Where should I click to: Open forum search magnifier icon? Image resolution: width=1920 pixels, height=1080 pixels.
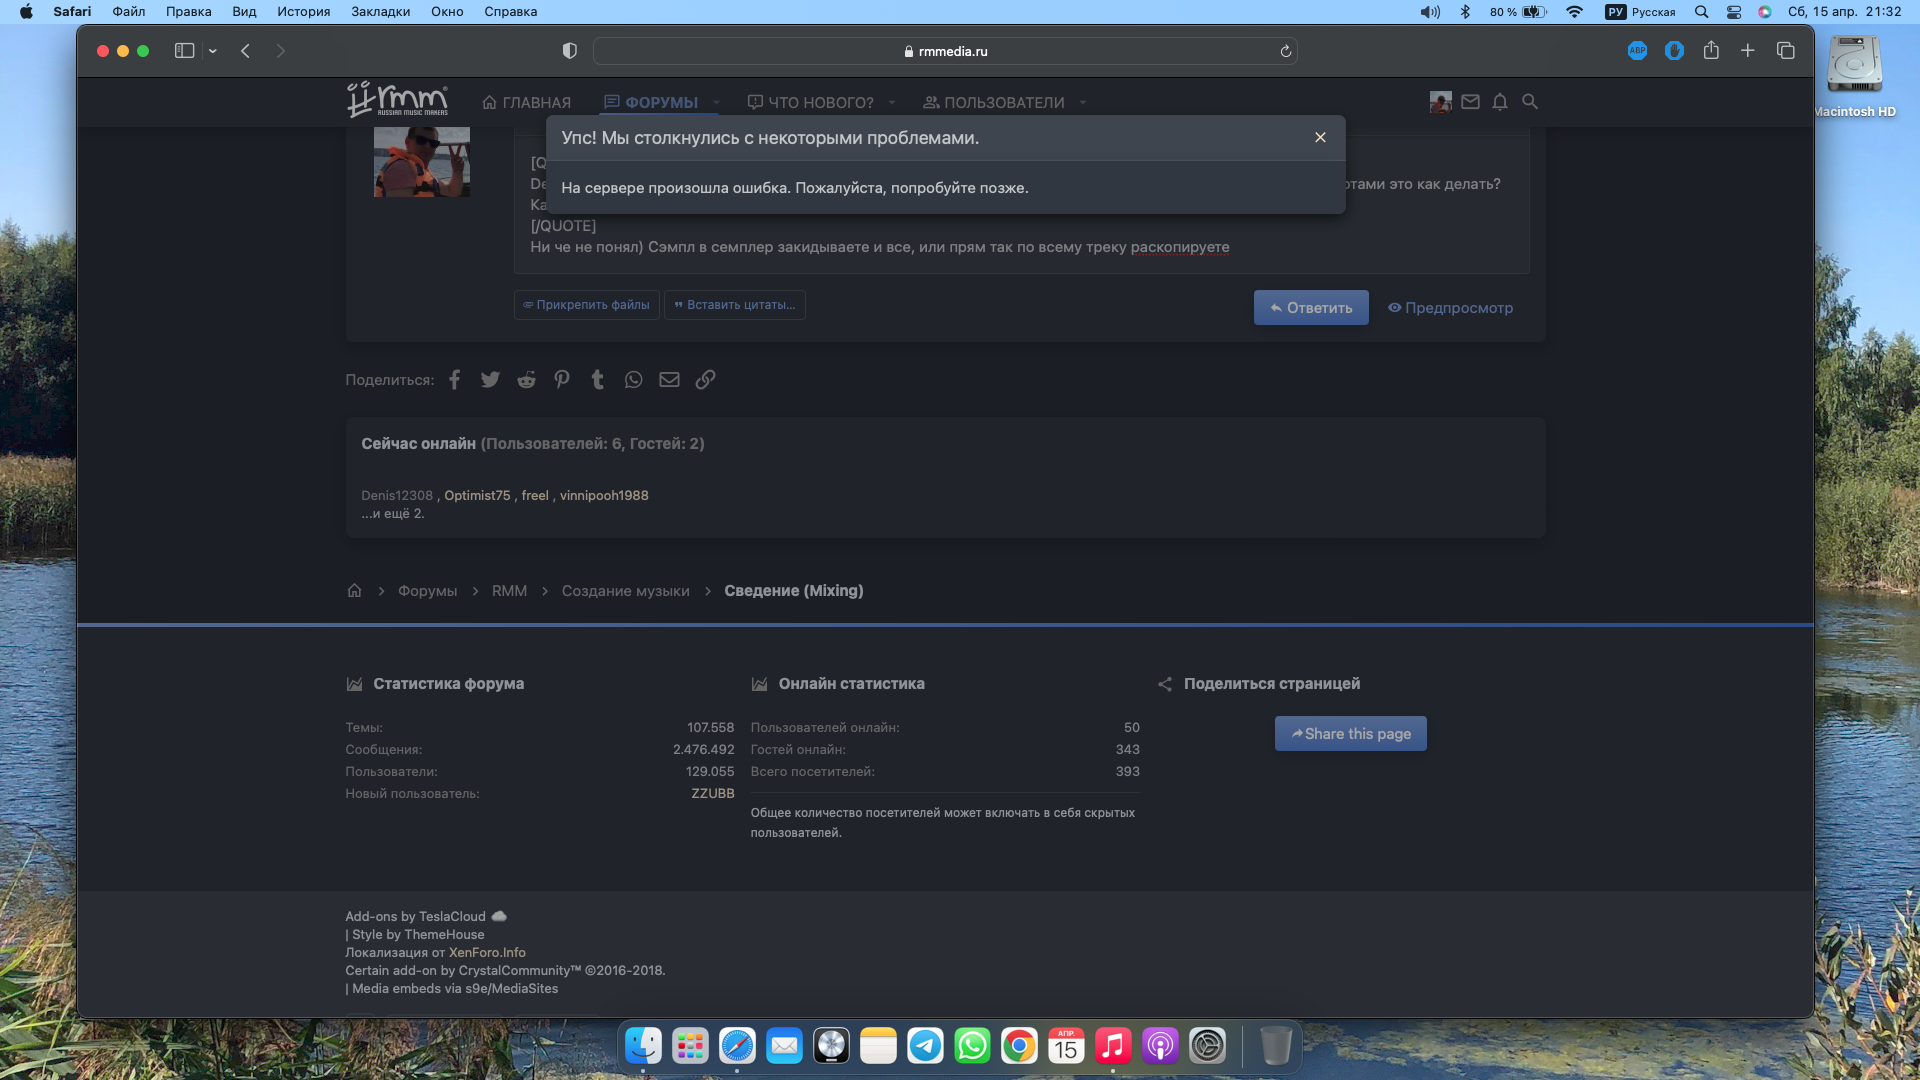1530,102
